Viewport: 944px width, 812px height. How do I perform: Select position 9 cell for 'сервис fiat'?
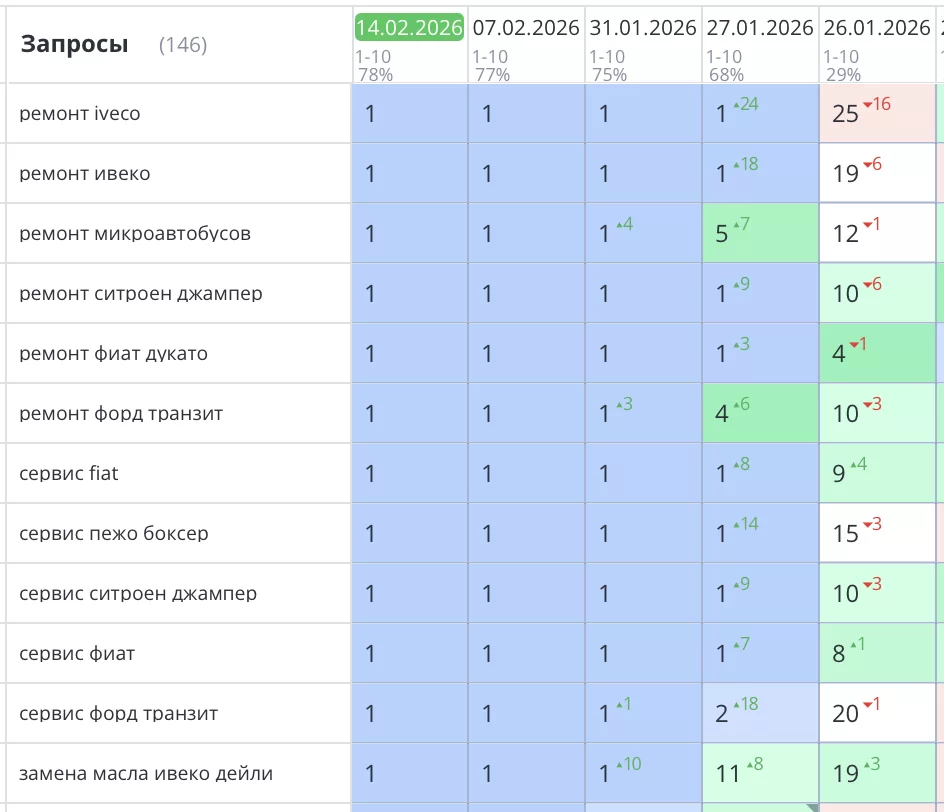[x=876, y=474]
